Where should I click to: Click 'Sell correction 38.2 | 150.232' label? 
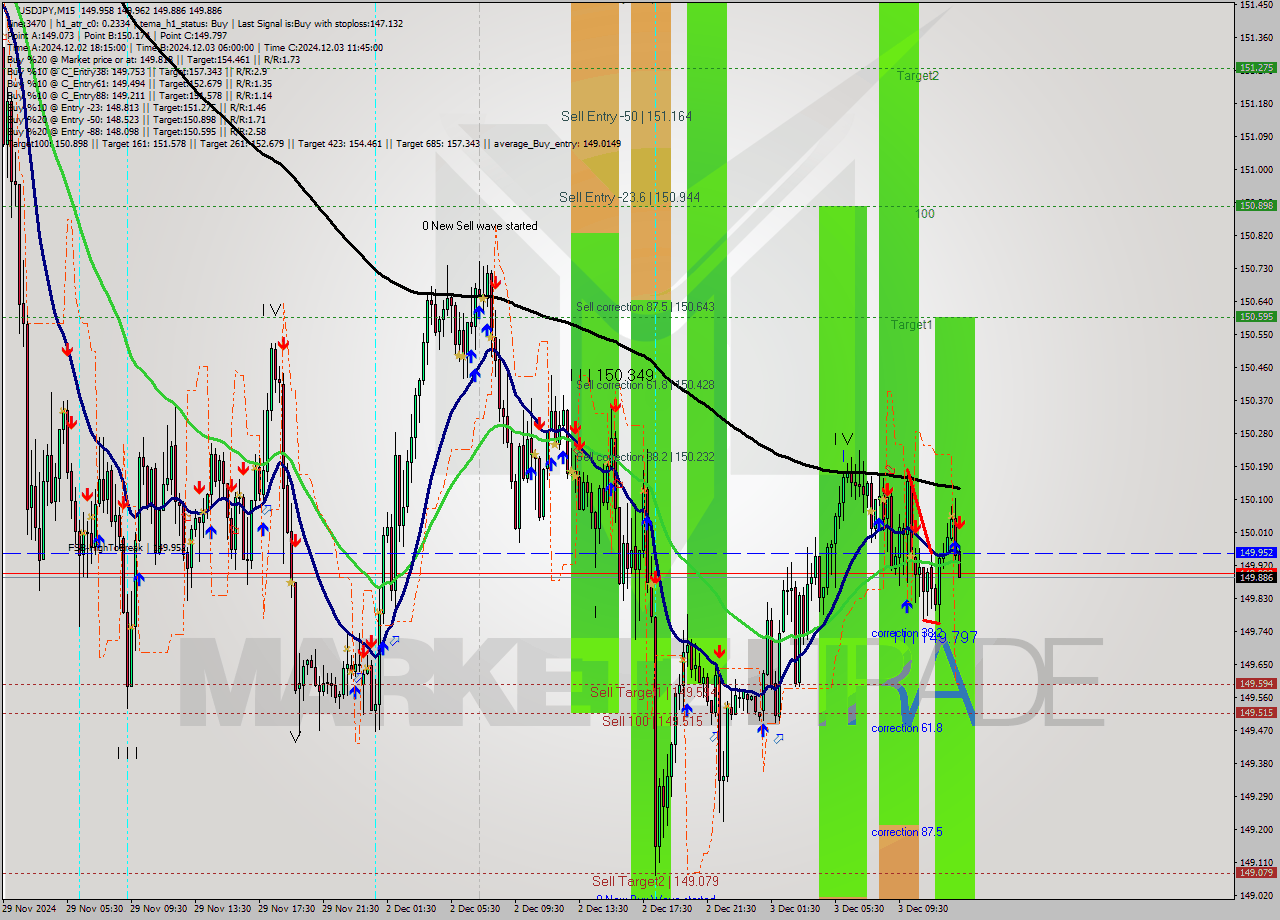tap(645, 456)
